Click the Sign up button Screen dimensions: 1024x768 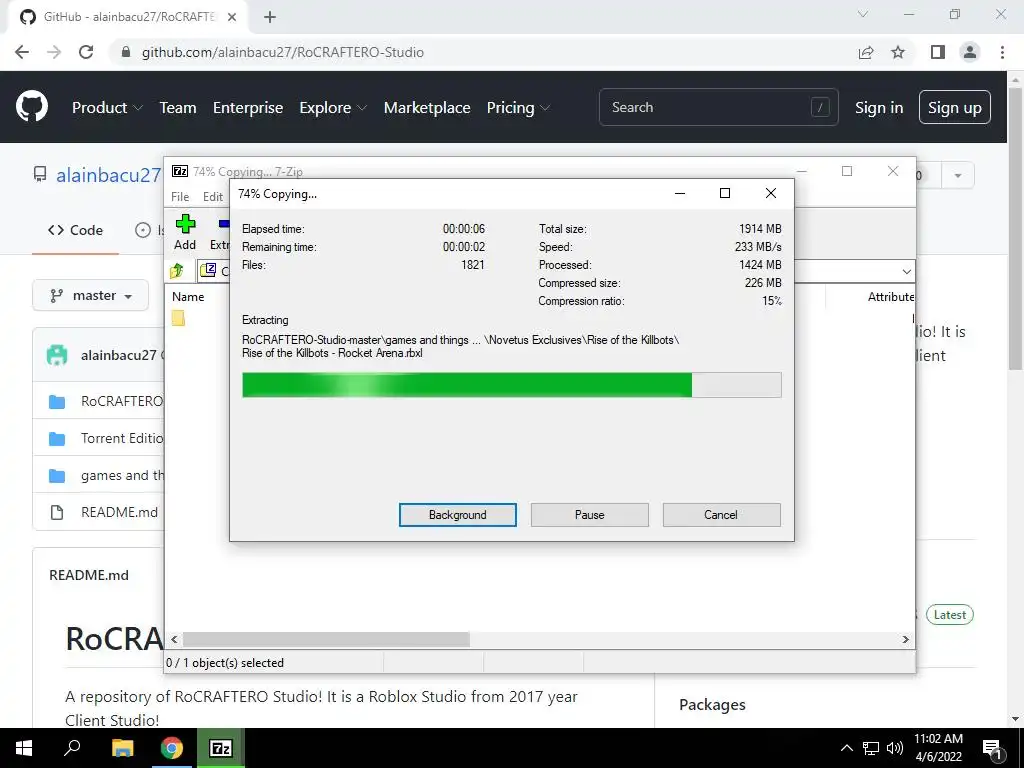(x=955, y=108)
